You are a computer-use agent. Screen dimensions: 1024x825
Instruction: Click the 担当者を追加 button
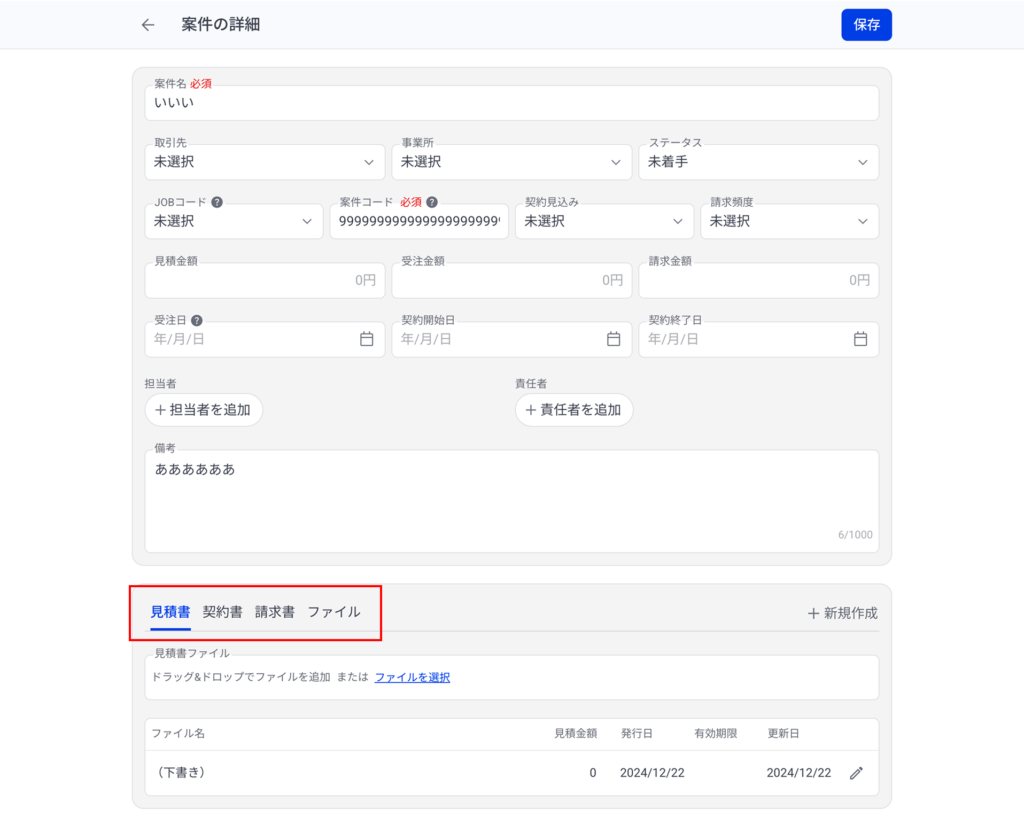(x=204, y=410)
